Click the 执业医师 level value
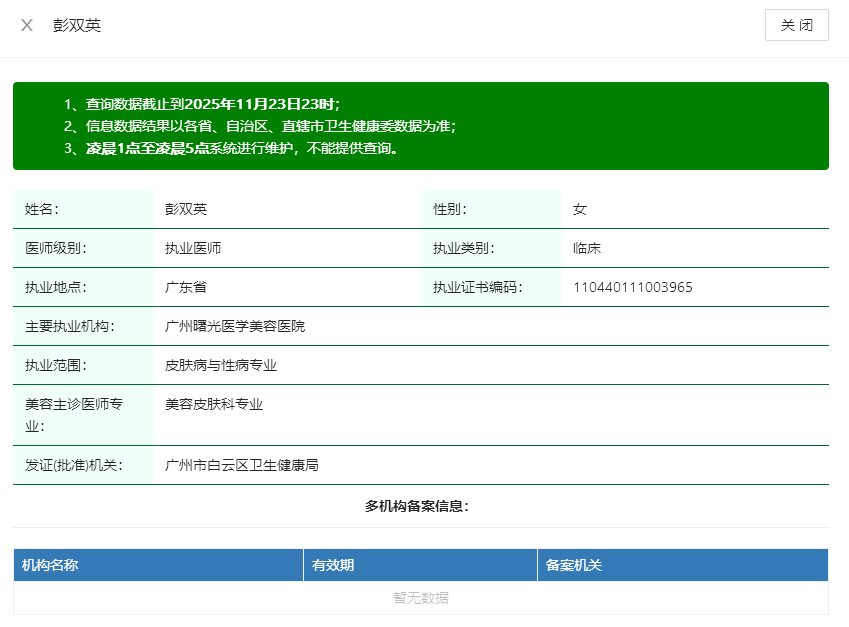Screen dimensions: 849x627 pyautogui.click(x=193, y=248)
